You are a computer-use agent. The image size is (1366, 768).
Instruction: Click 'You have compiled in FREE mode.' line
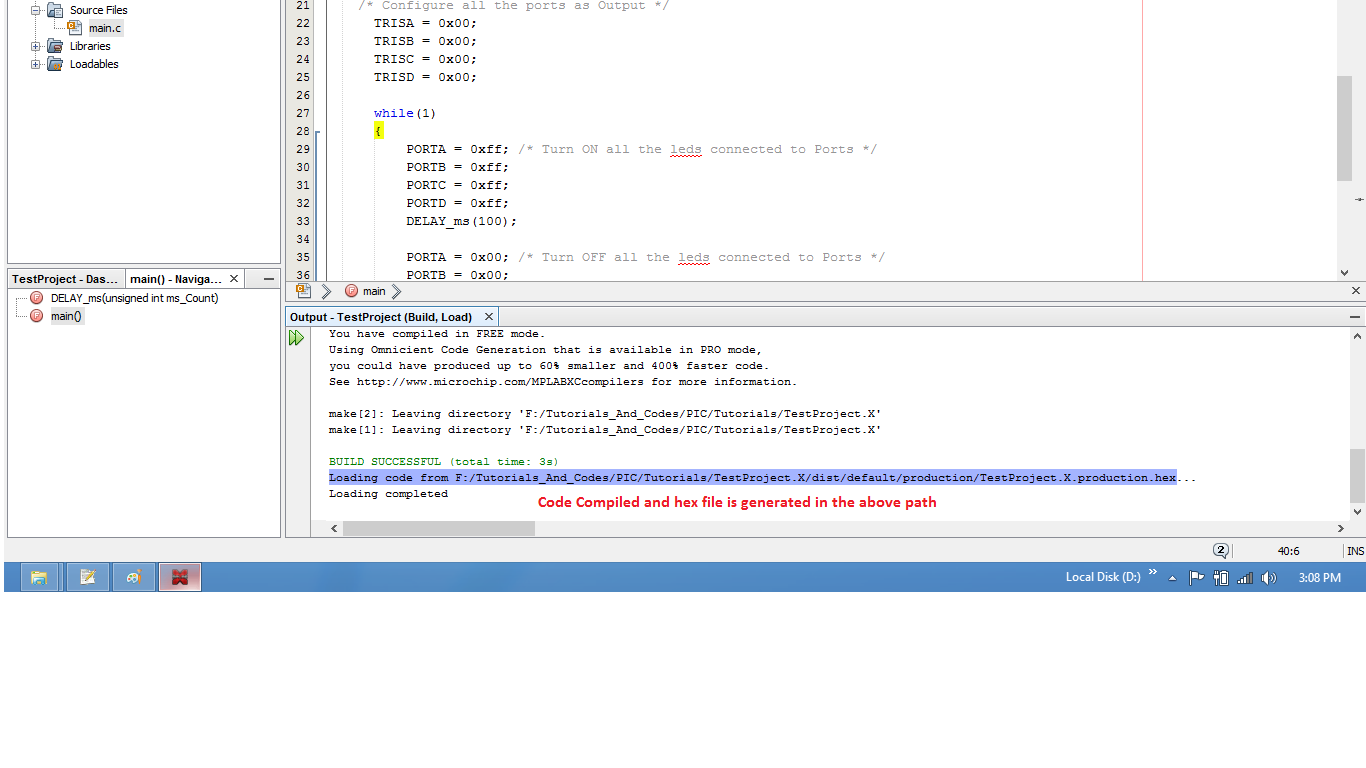coord(437,334)
